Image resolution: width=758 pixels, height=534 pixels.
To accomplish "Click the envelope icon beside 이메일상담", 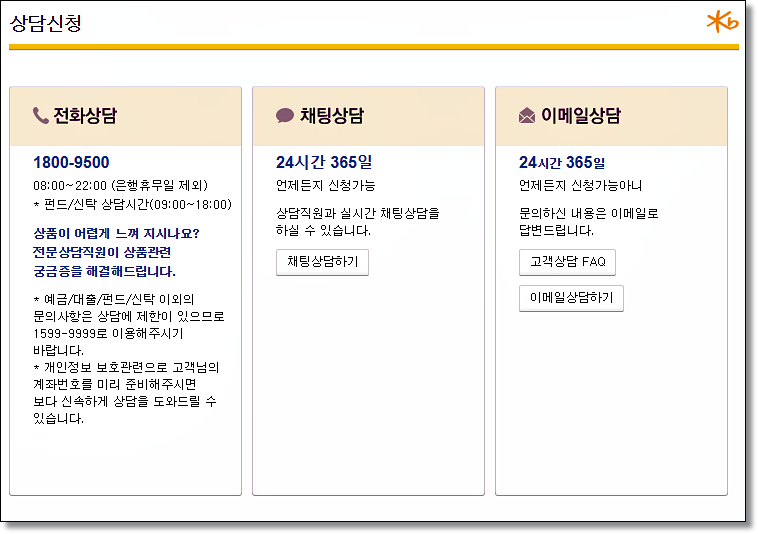I will (527, 115).
